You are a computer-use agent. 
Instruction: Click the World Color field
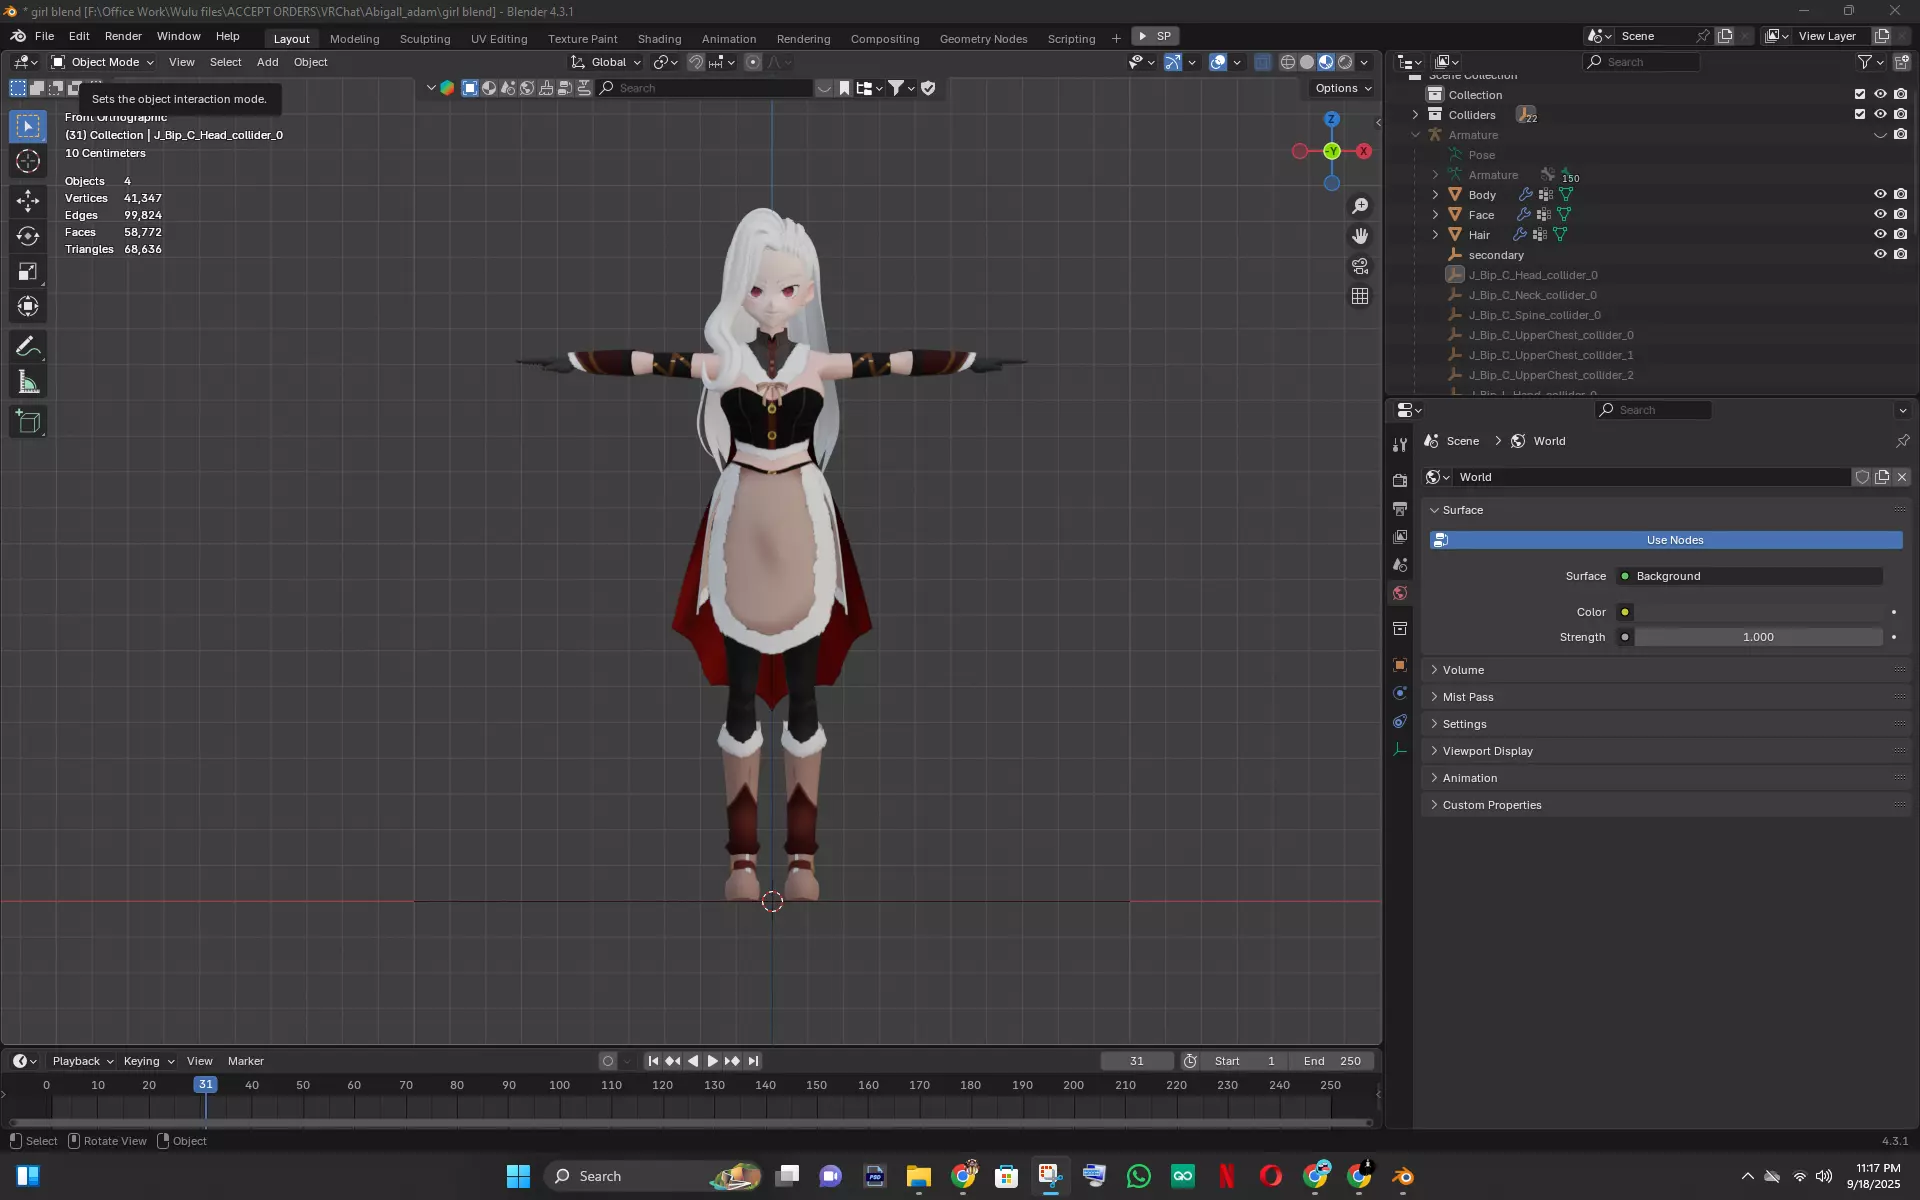coord(1758,612)
